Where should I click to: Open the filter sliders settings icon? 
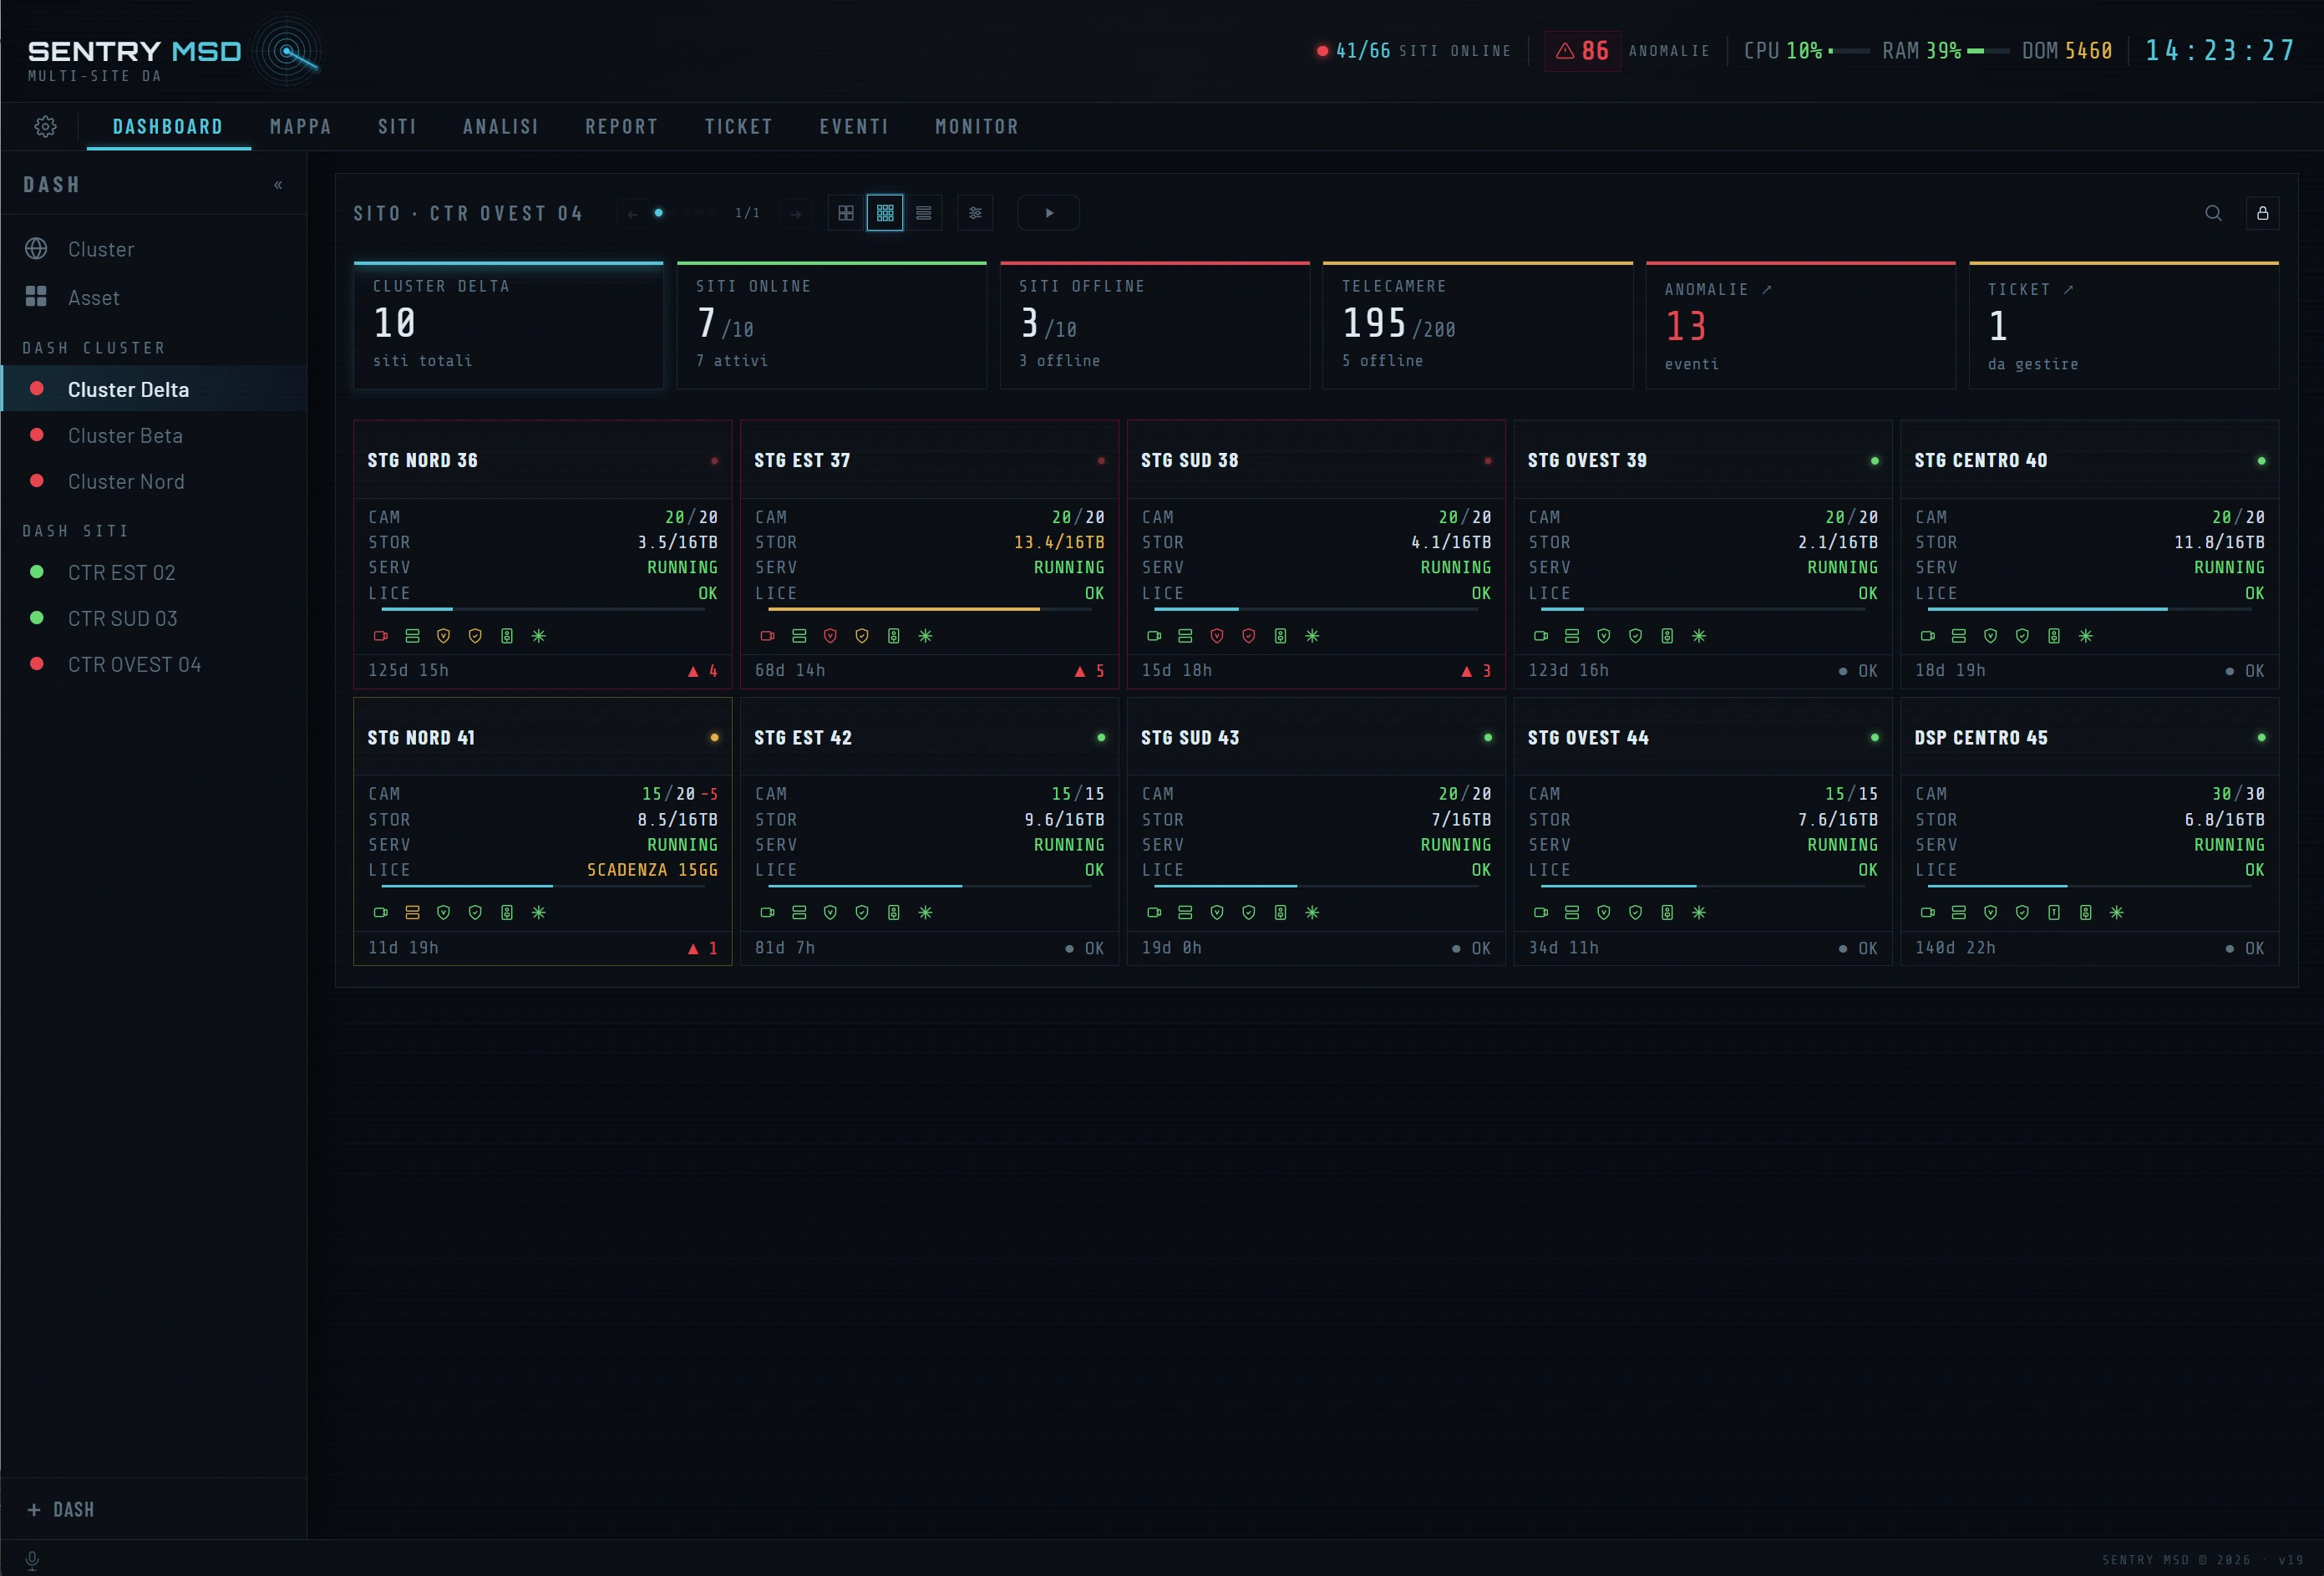click(975, 213)
